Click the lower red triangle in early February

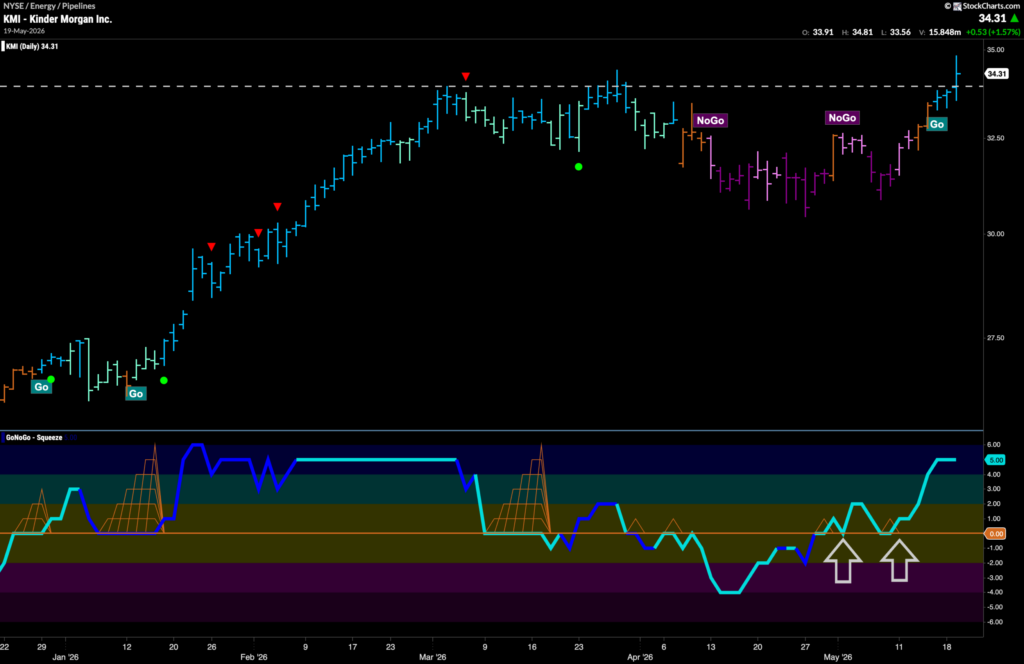[x=259, y=232]
